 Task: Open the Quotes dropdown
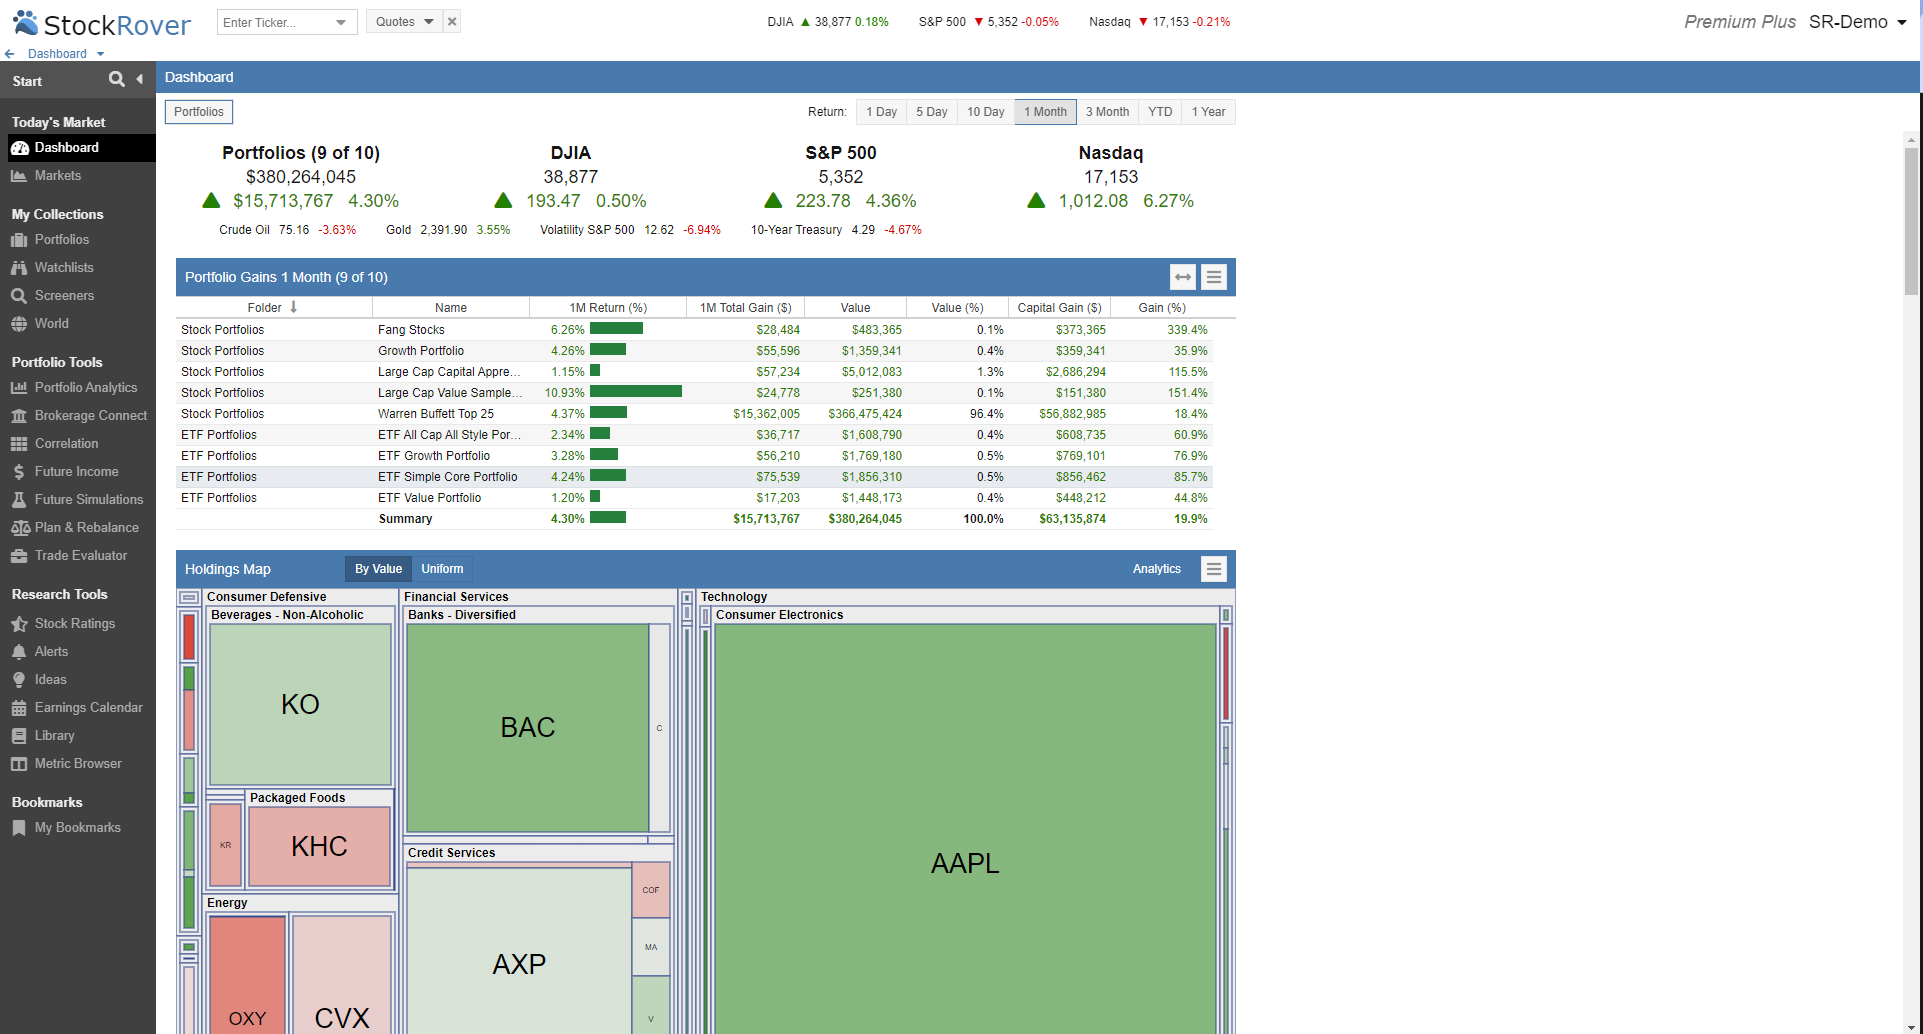404,22
